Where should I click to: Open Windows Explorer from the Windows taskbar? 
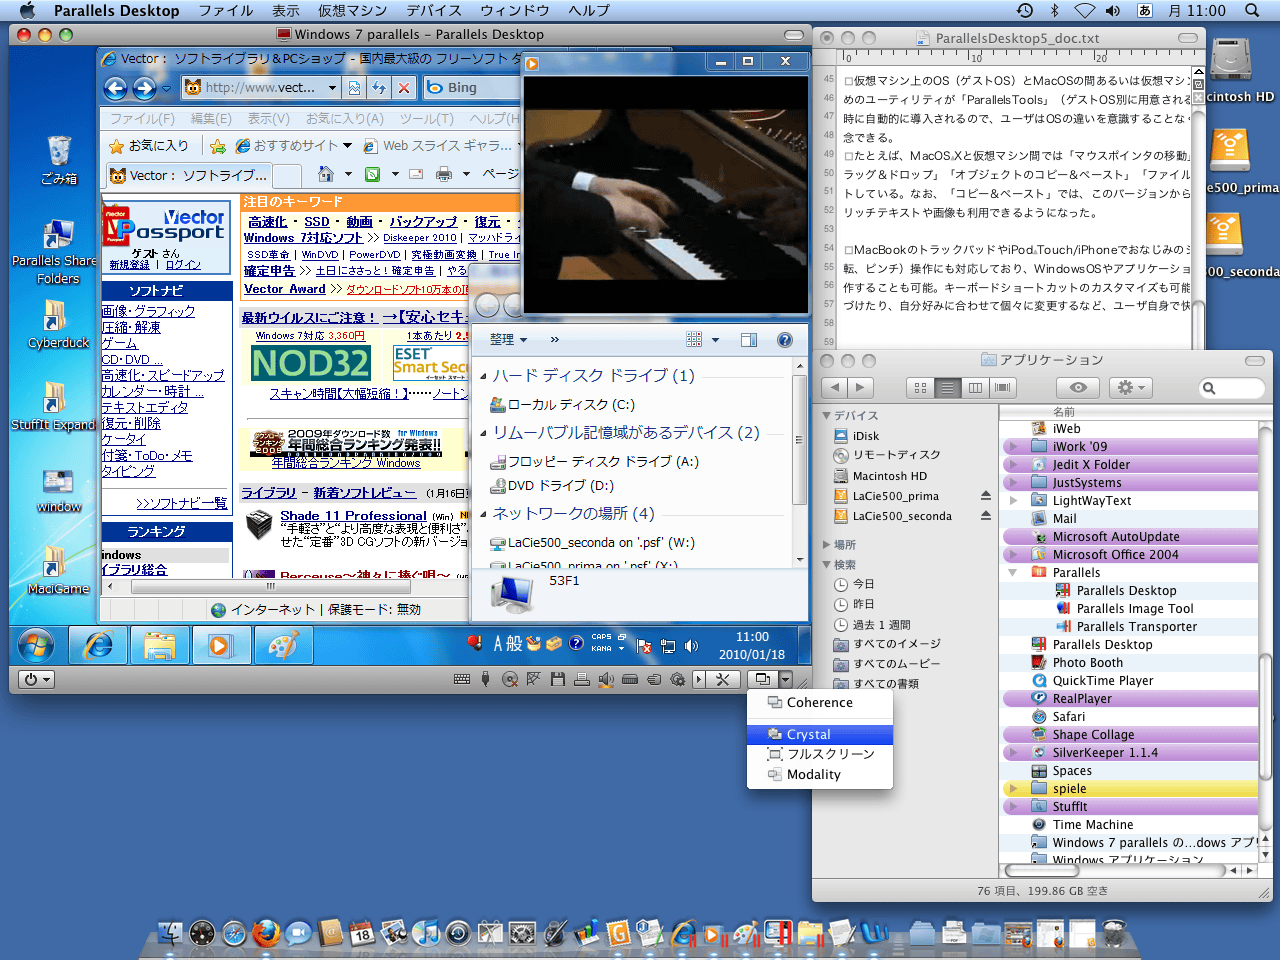point(159,646)
